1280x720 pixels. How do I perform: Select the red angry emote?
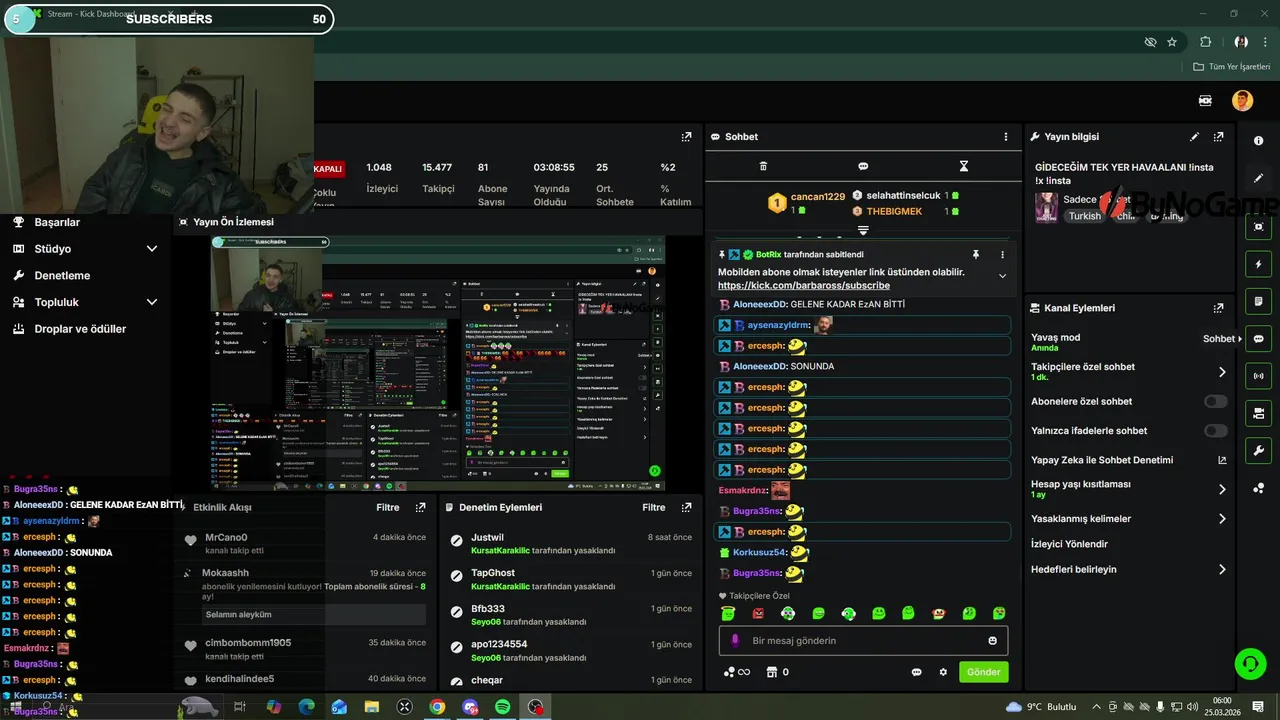click(x=758, y=613)
